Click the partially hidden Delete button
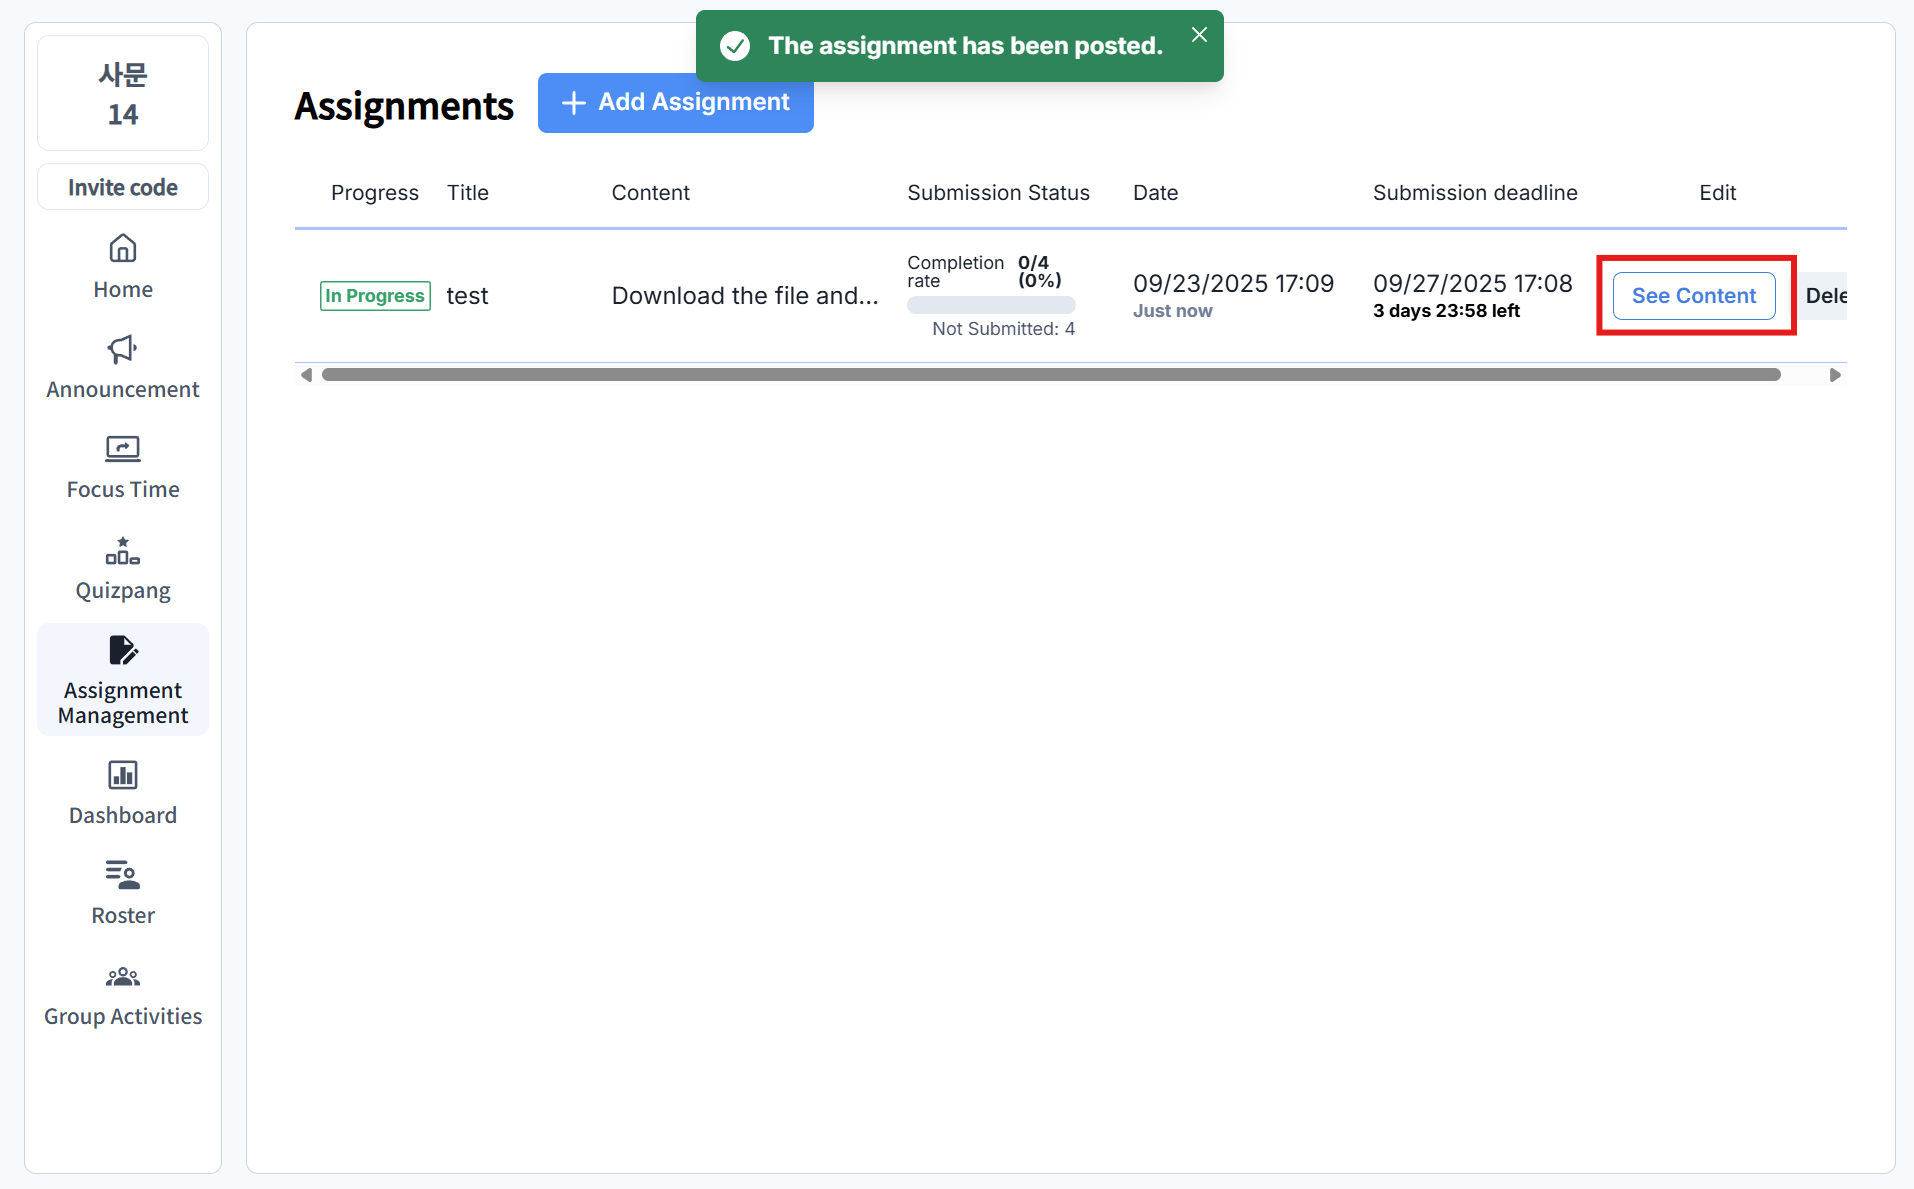 click(1825, 296)
